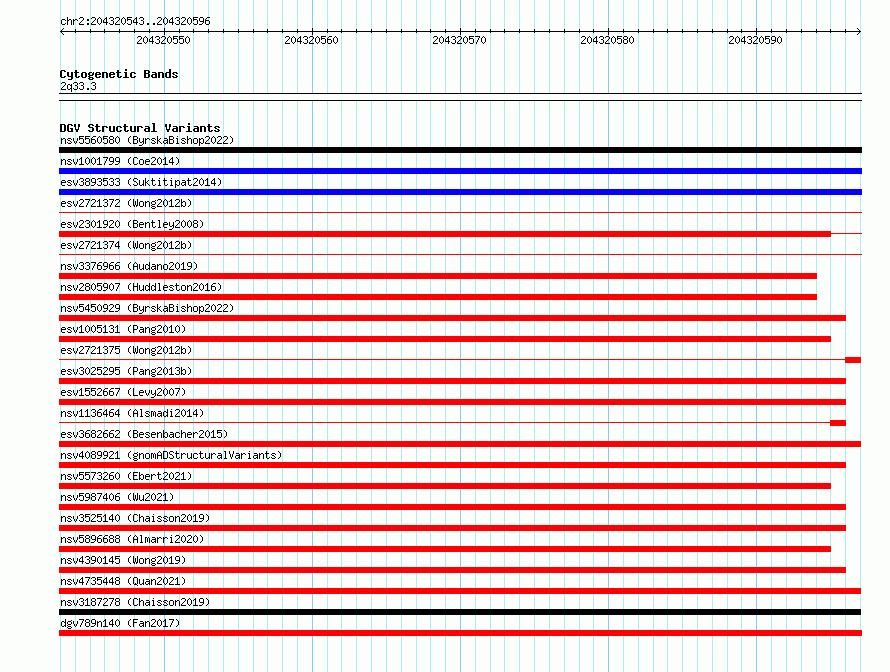The height and width of the screenshot is (672, 890).
Task: Click the blue bar under nsv1001799
Action: 460,171
